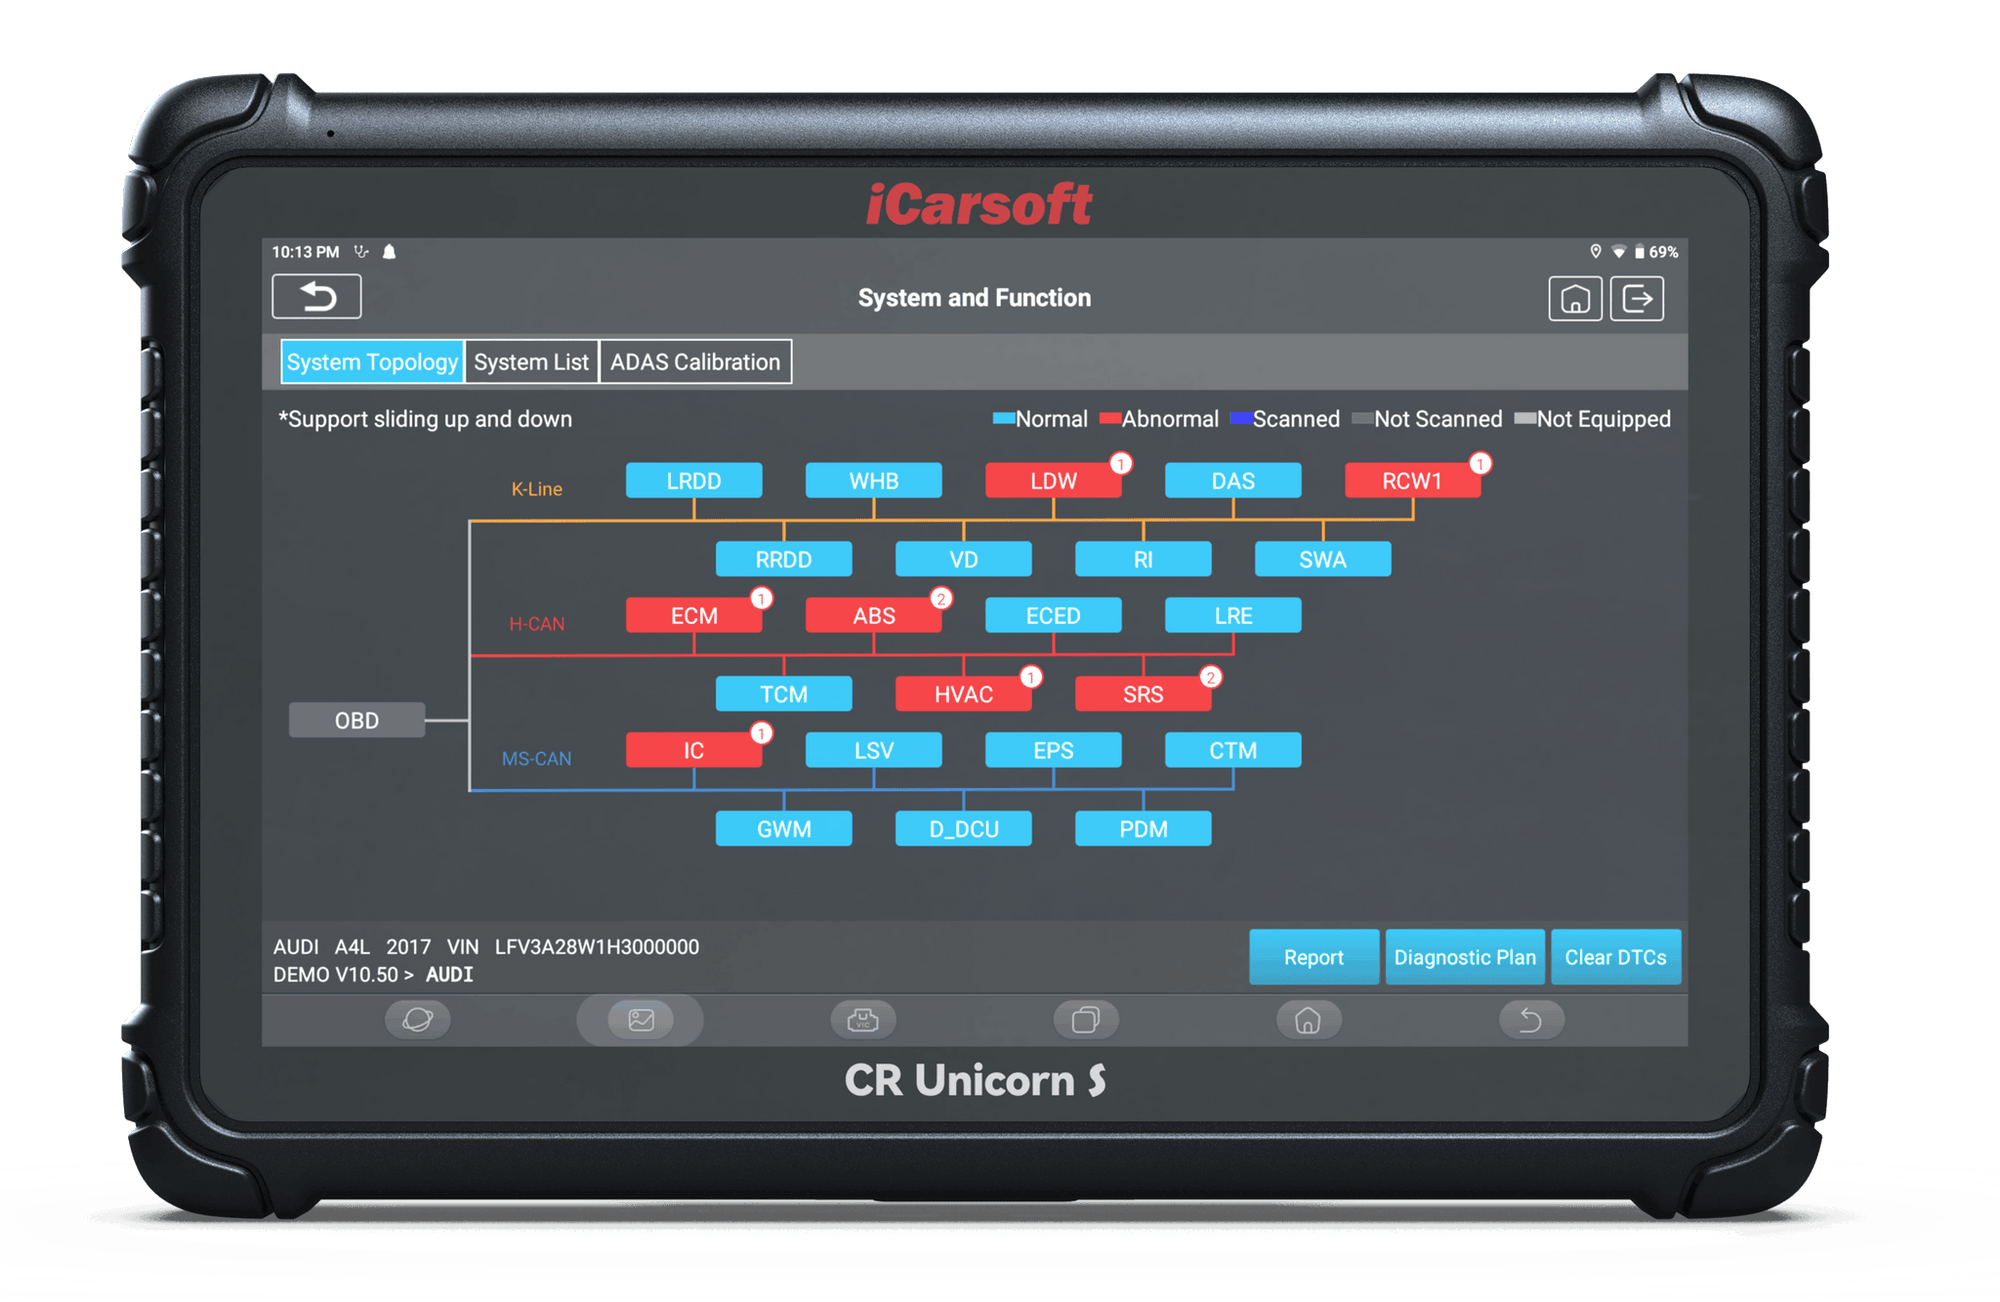Select the LRE module
Screen dimensions: 2000x1302
pyautogui.click(x=1233, y=615)
